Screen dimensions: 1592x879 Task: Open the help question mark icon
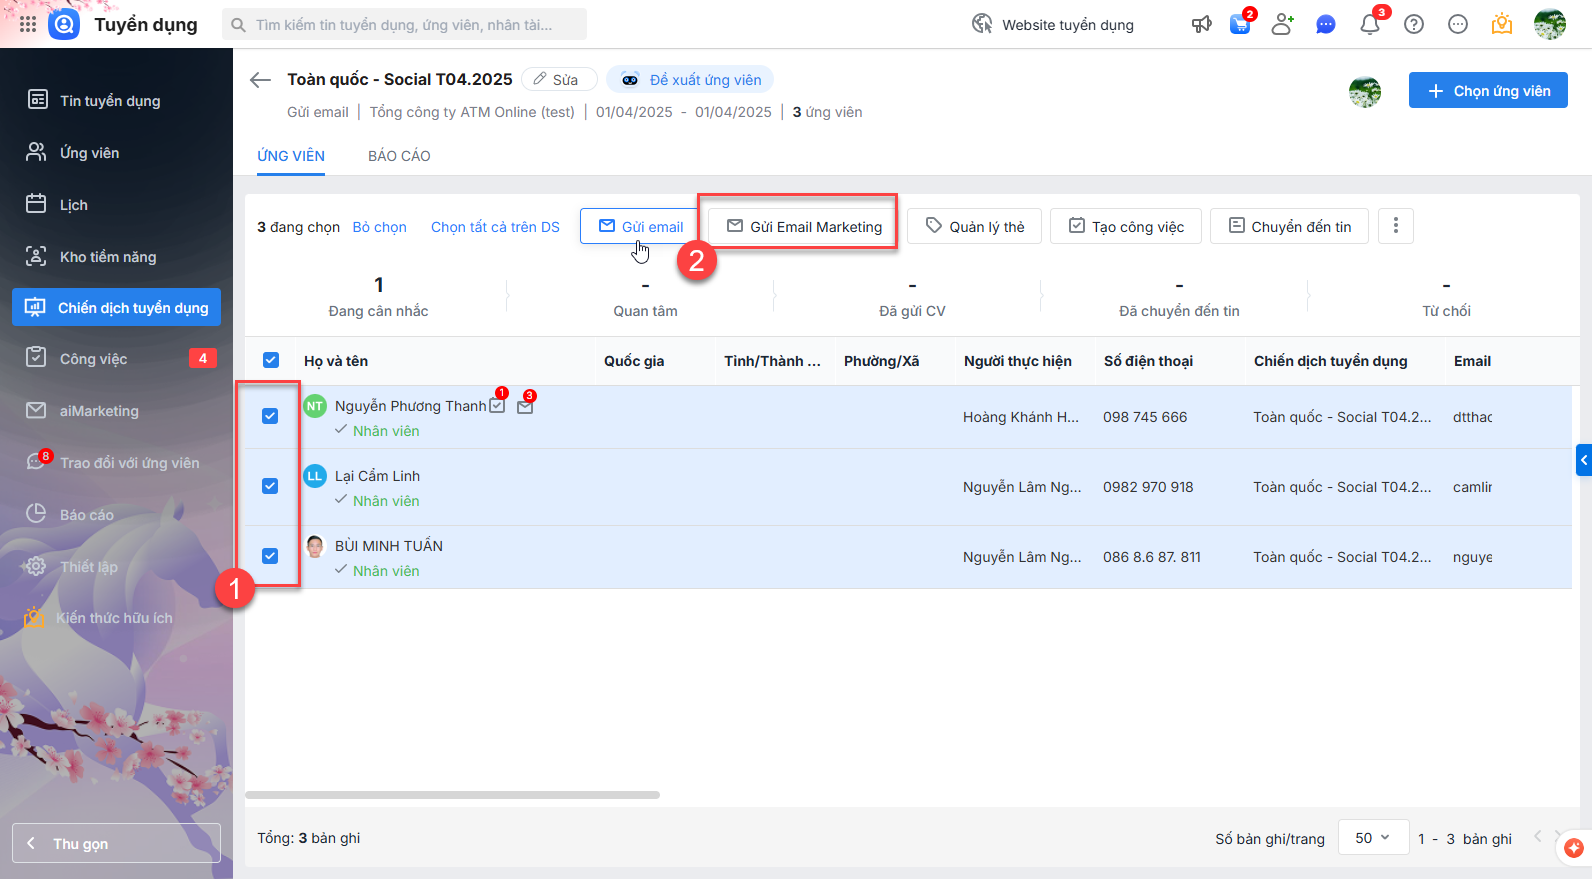(x=1413, y=24)
